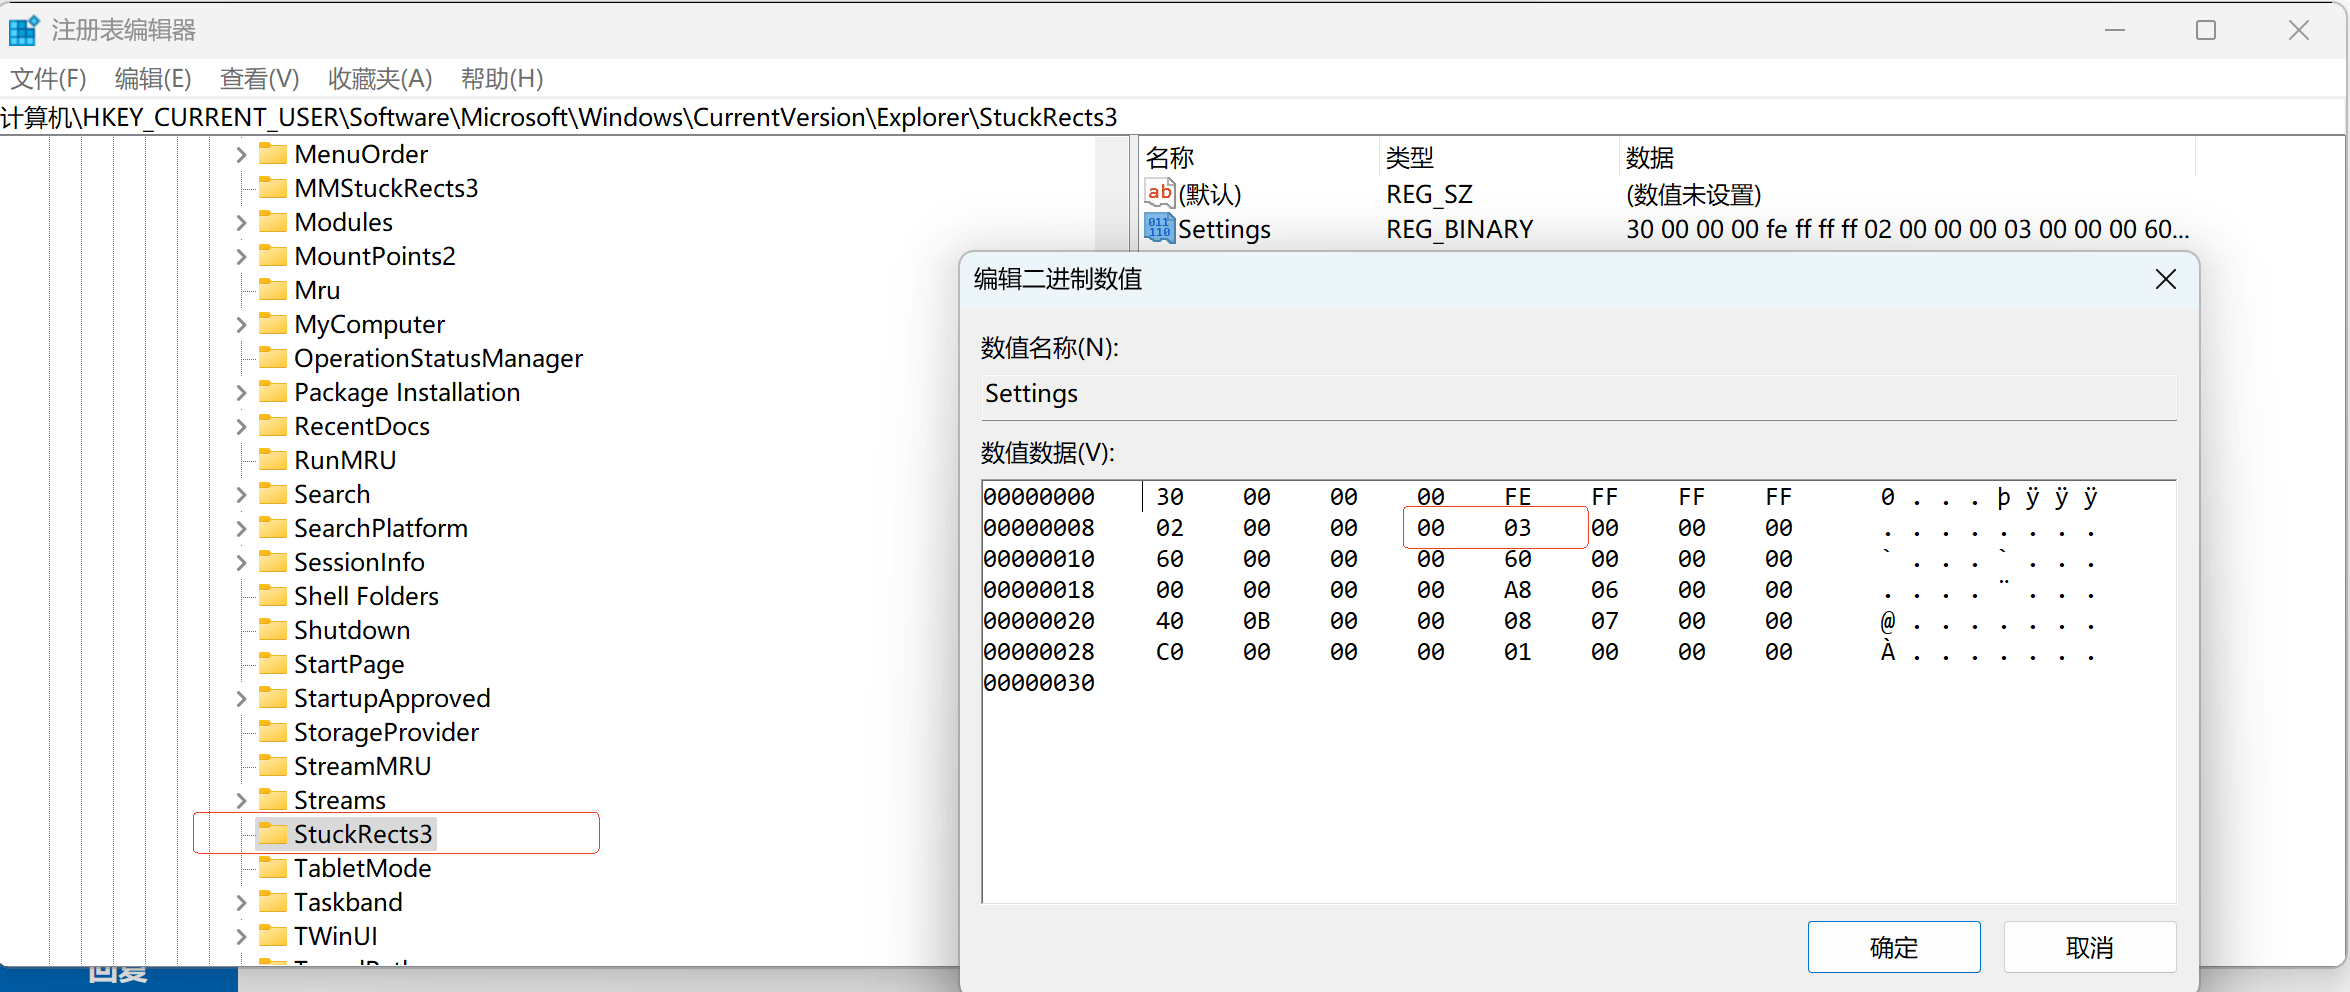The width and height of the screenshot is (2350, 992).
Task: Click the Settings binary value icon
Action: [1159, 229]
